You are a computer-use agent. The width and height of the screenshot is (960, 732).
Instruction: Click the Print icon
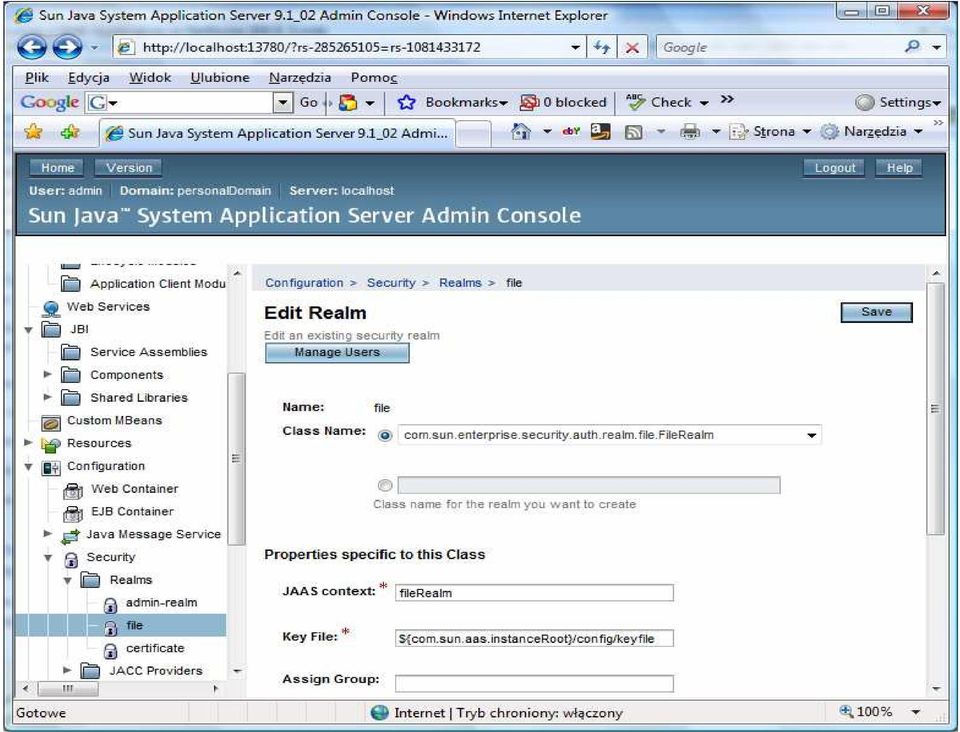pyautogui.click(x=690, y=132)
